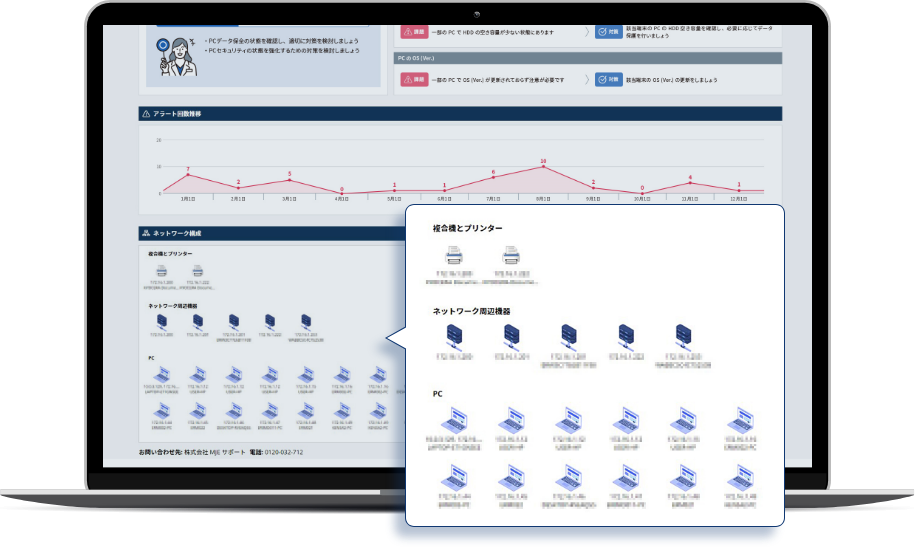Click the red 課題 badge for HDD space

pyautogui.click(x=412, y=32)
